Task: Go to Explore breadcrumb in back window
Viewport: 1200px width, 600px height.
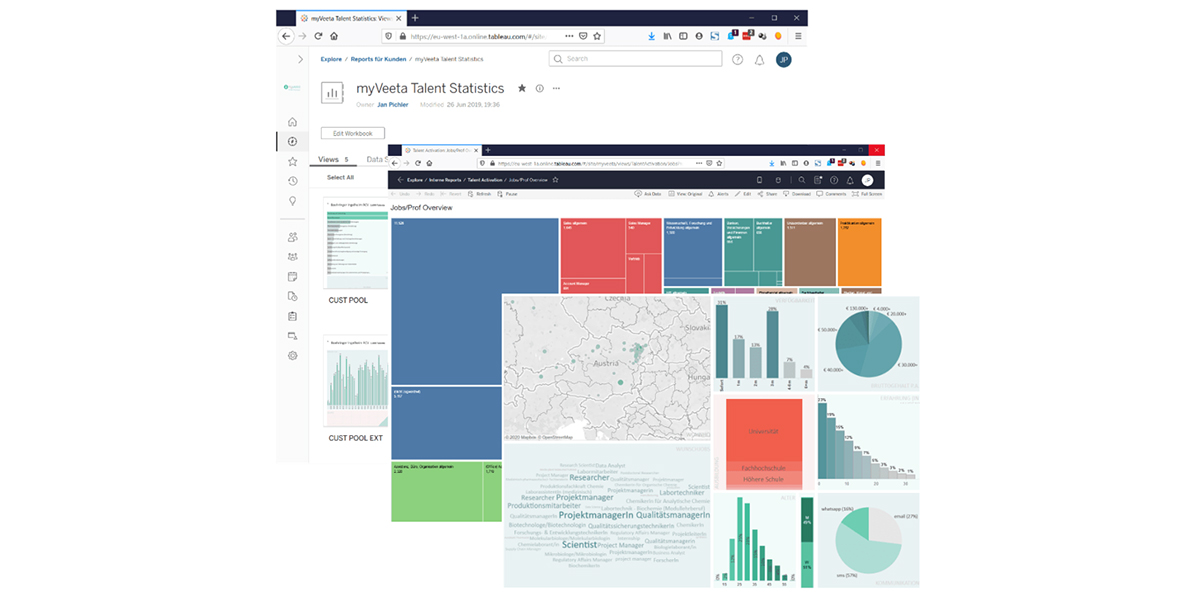Action: 331,59
